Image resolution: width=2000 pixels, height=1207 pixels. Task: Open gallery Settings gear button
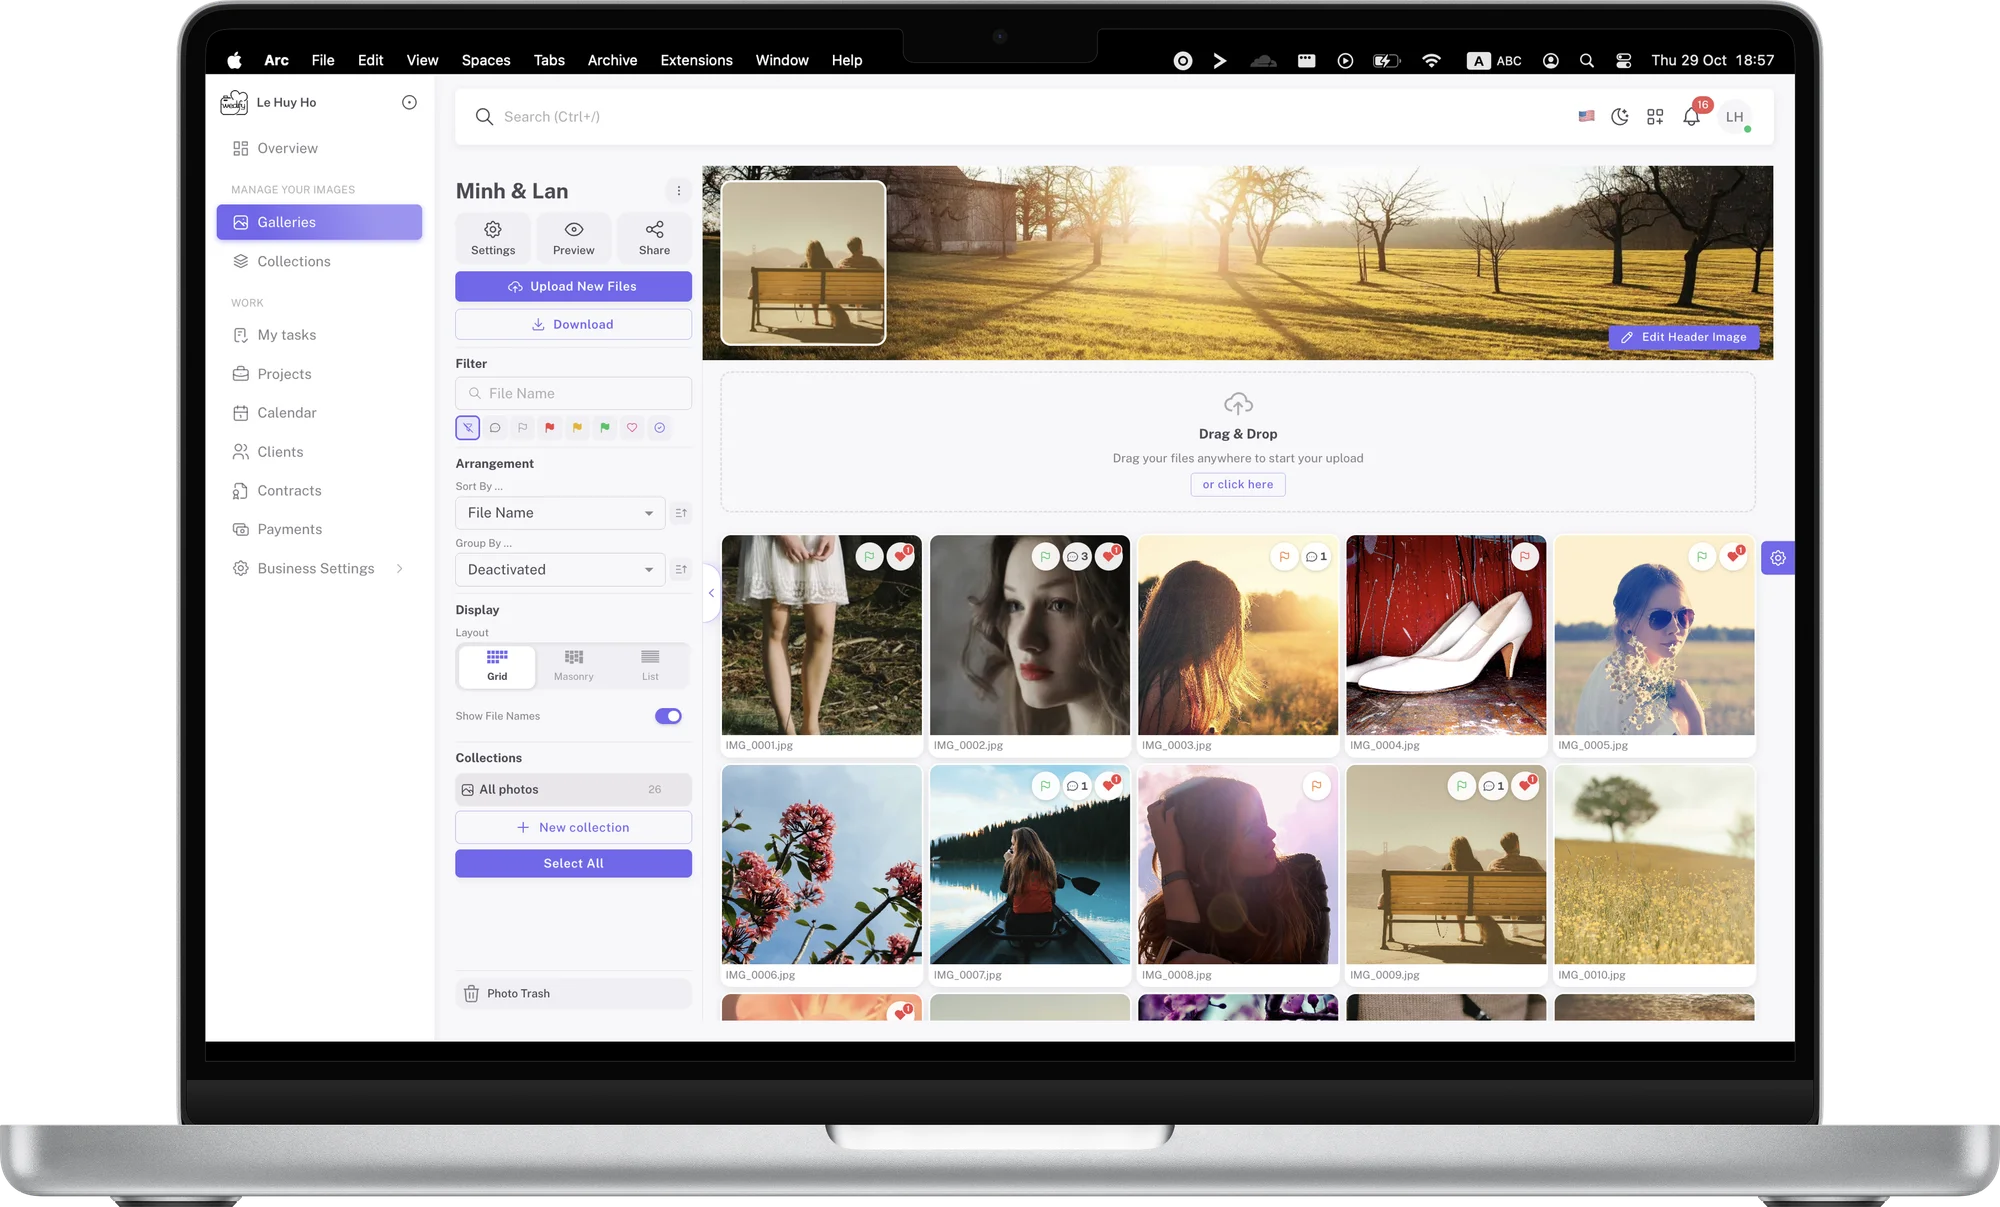pyautogui.click(x=493, y=238)
